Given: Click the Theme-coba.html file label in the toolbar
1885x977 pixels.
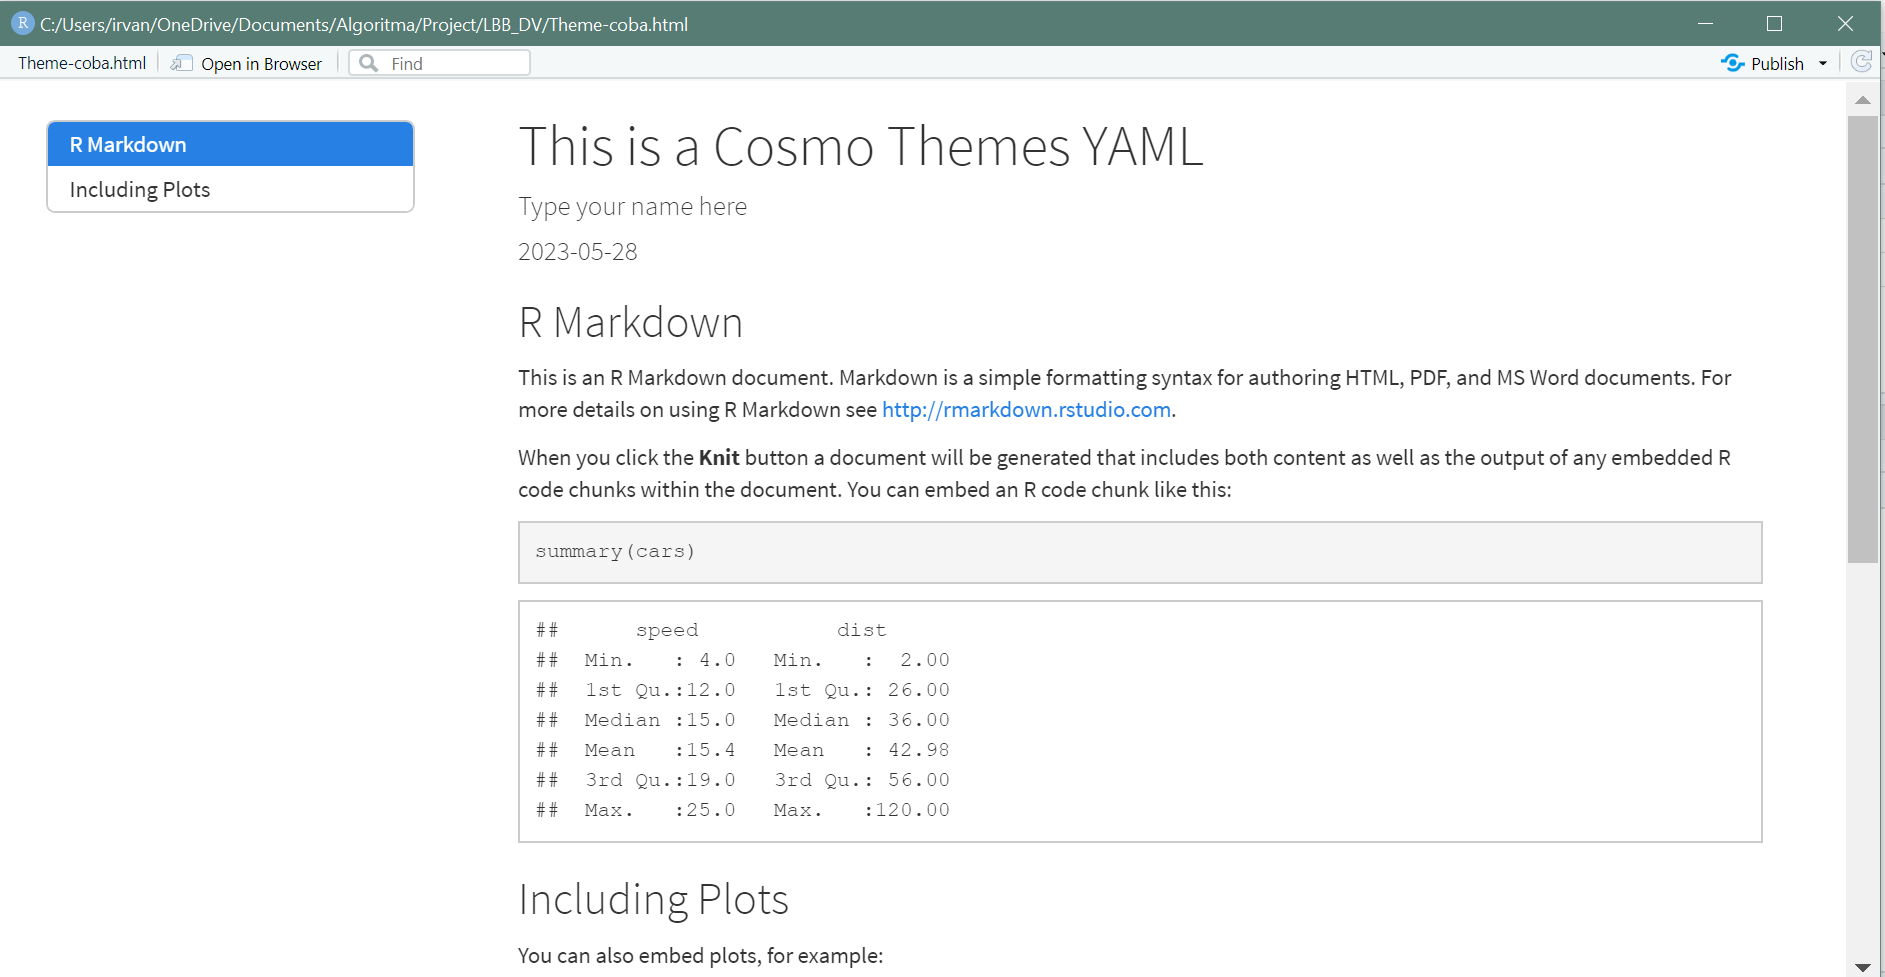Looking at the screenshot, I should (82, 63).
